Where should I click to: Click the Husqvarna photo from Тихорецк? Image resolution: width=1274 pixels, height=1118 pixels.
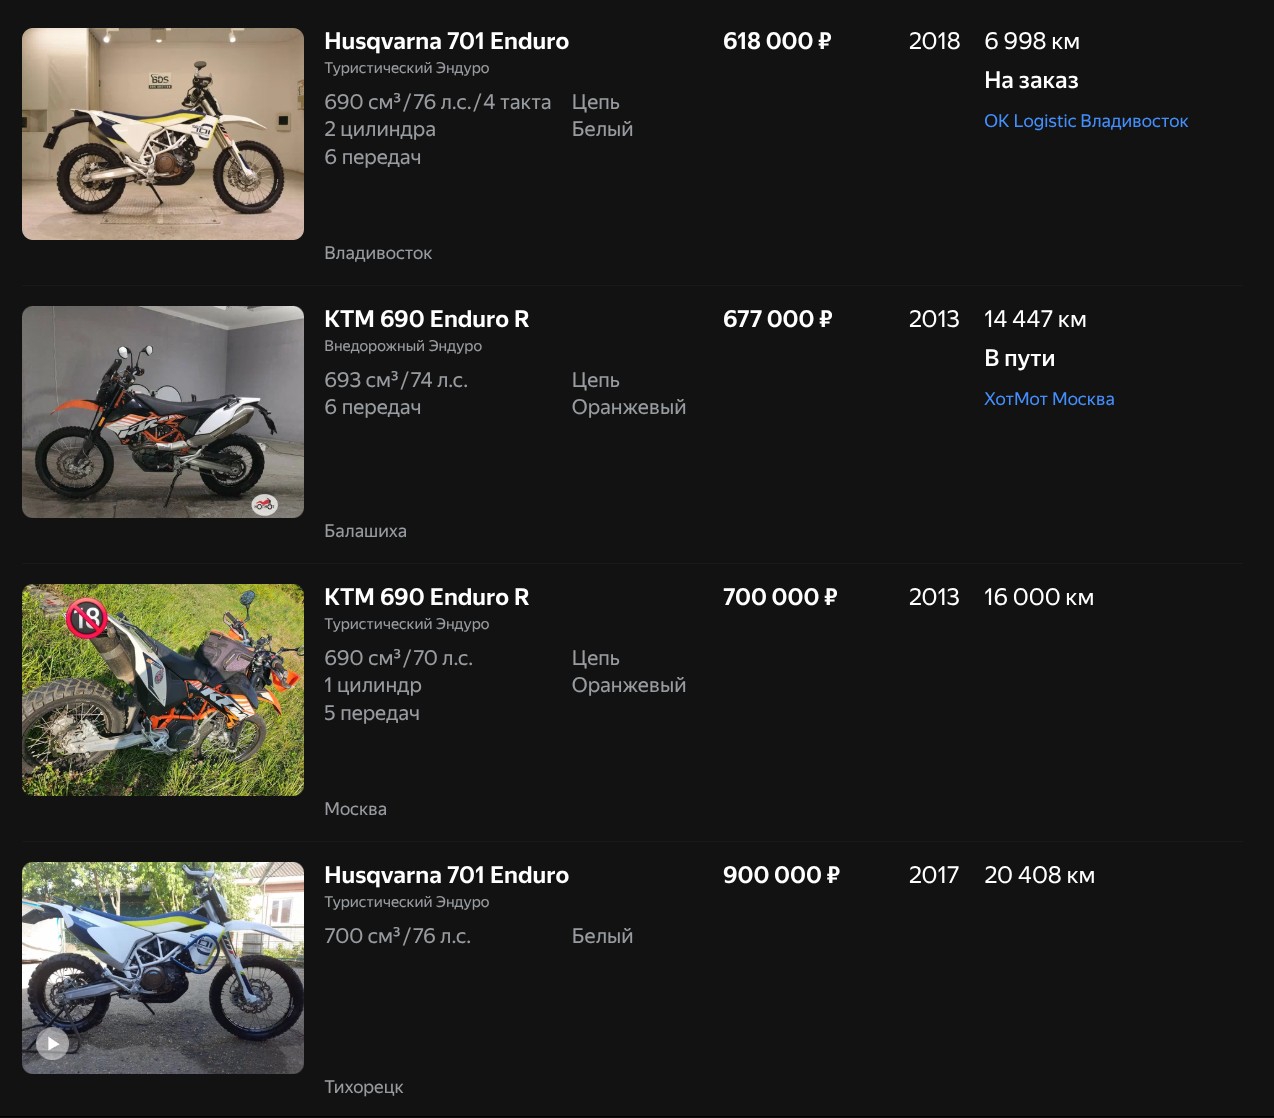pos(163,968)
